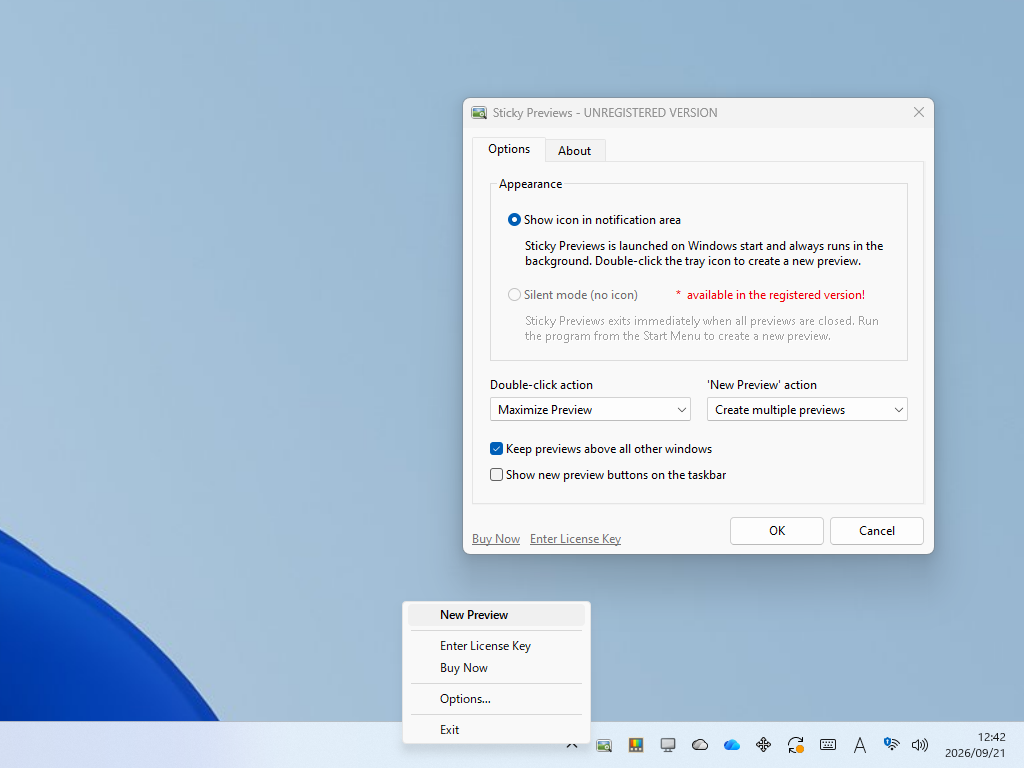Image resolution: width=1024 pixels, height=768 pixels.
Task: Switch to the About tab
Action: tap(575, 151)
